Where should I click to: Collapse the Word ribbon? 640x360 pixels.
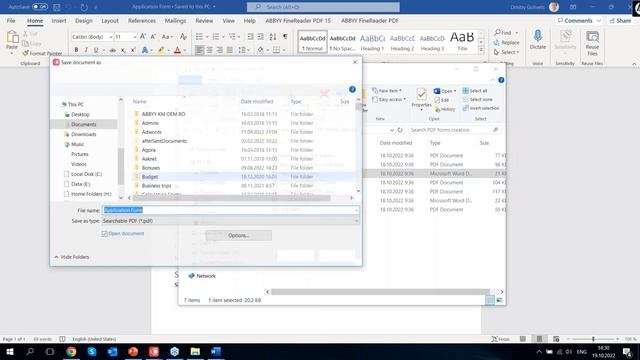tap(634, 64)
